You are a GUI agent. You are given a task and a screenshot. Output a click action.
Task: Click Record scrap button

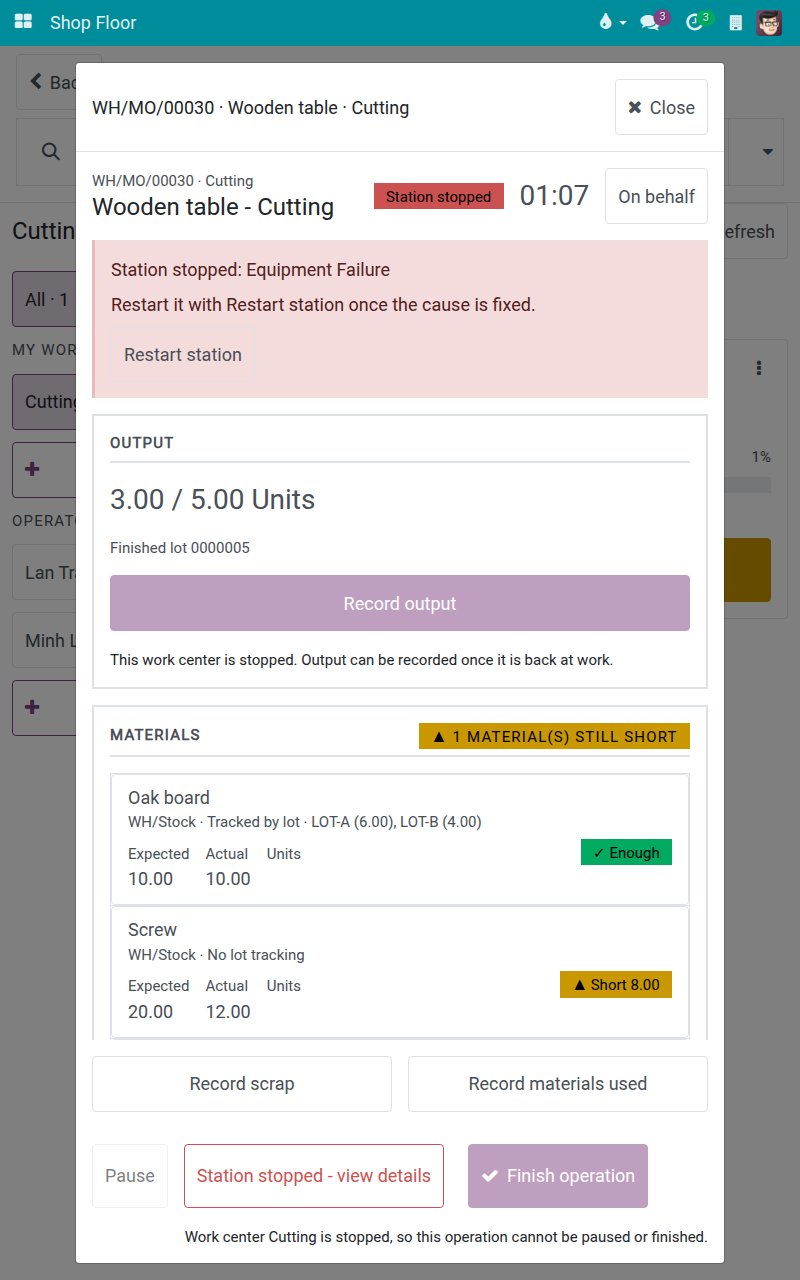(242, 1084)
